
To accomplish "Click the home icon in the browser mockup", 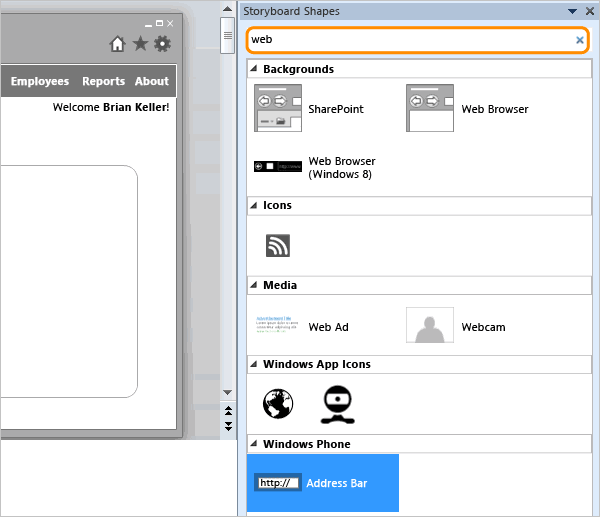I will coord(117,44).
